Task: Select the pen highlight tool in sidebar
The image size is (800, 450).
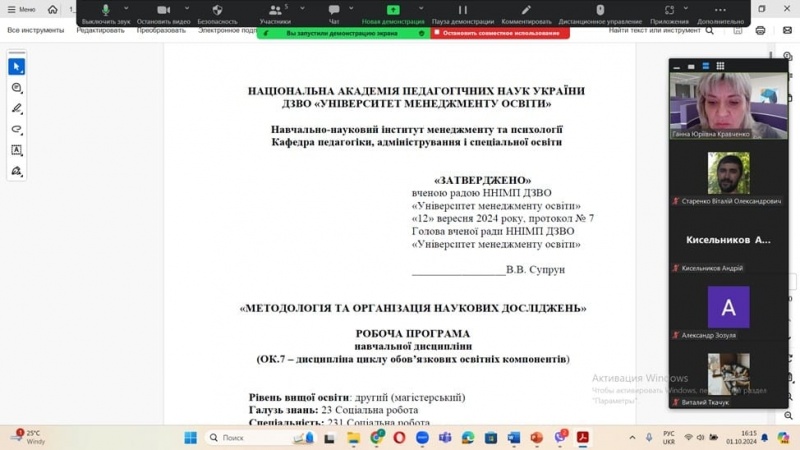Action: click(x=16, y=109)
